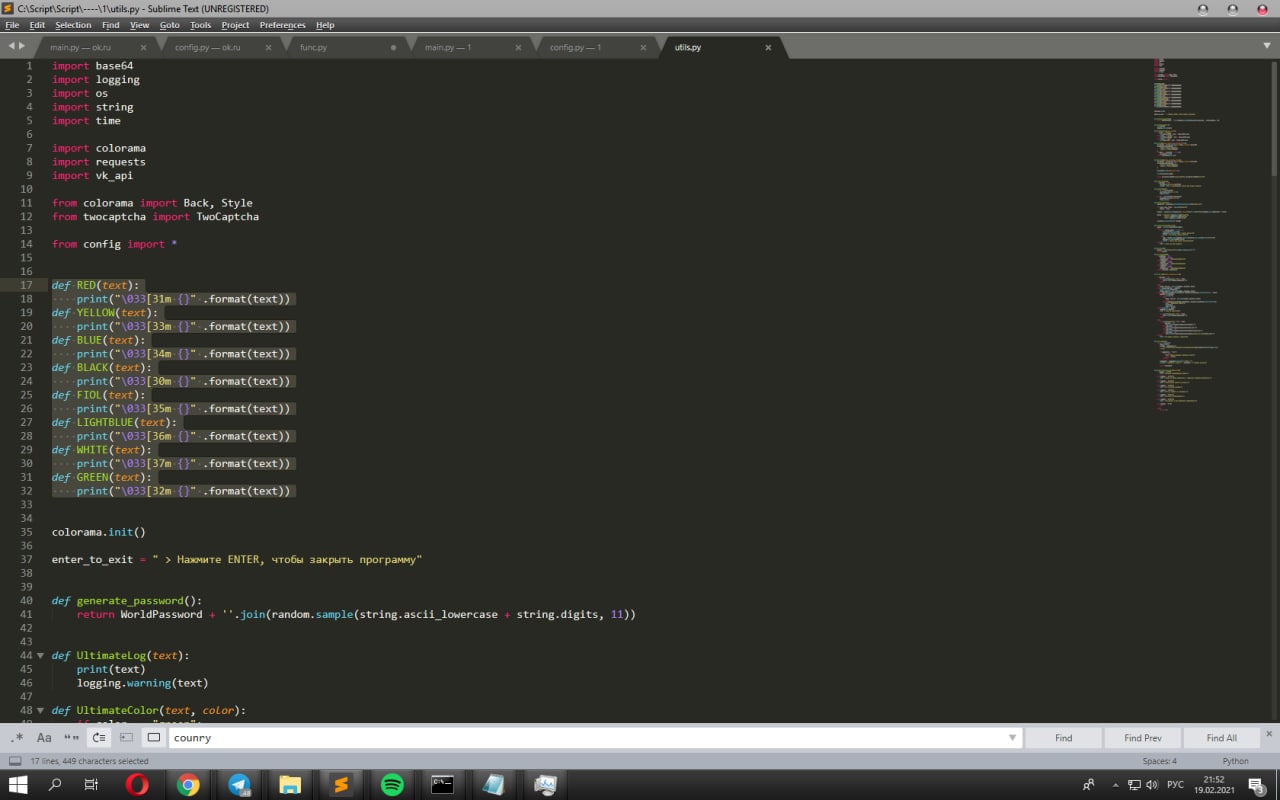Image resolution: width=1280 pixels, height=800 pixels.
Task: Click the Find button
Action: pyautogui.click(x=1063, y=738)
